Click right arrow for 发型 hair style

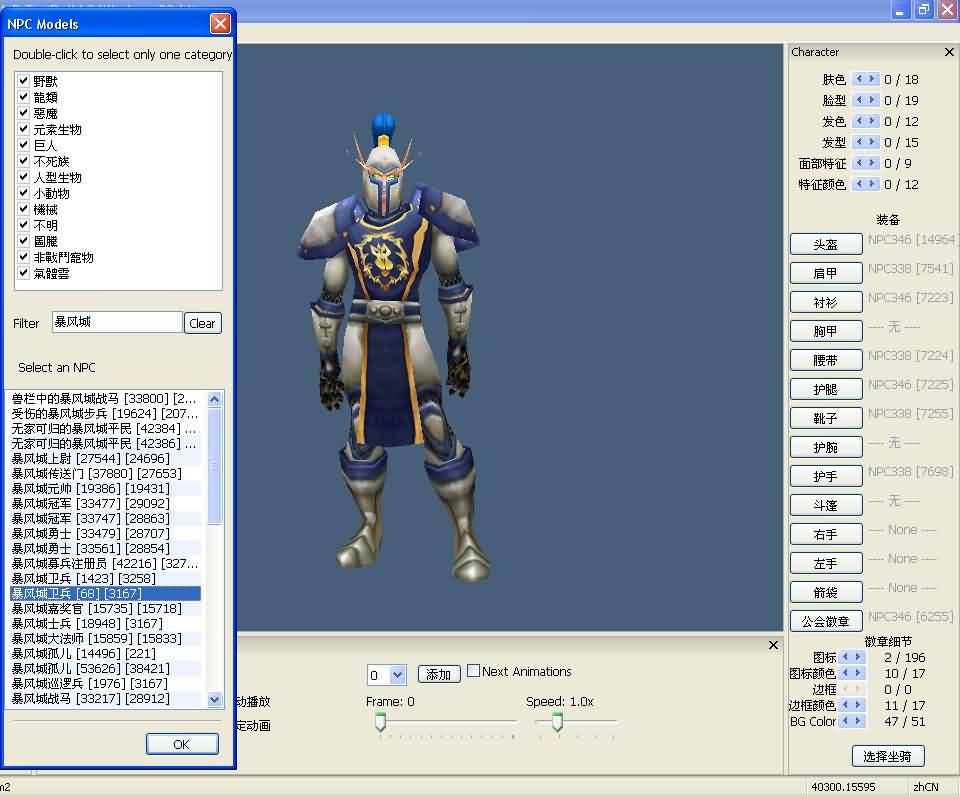point(872,142)
